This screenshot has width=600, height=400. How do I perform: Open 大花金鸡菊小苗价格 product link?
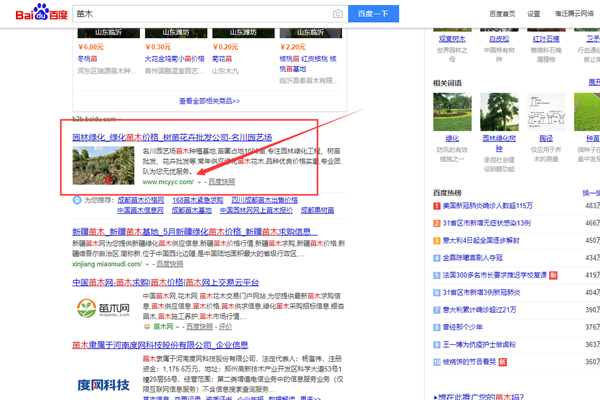pyautogui.click(x=174, y=59)
